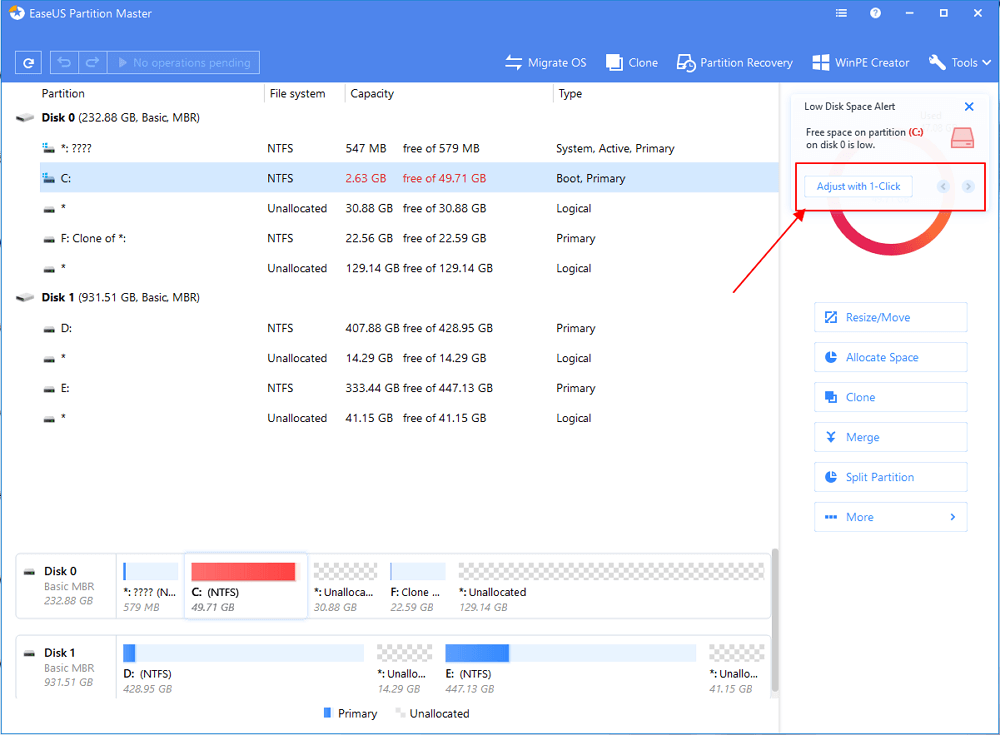The height and width of the screenshot is (735, 1000).
Task: Open Partition Recovery
Action: click(x=735, y=62)
